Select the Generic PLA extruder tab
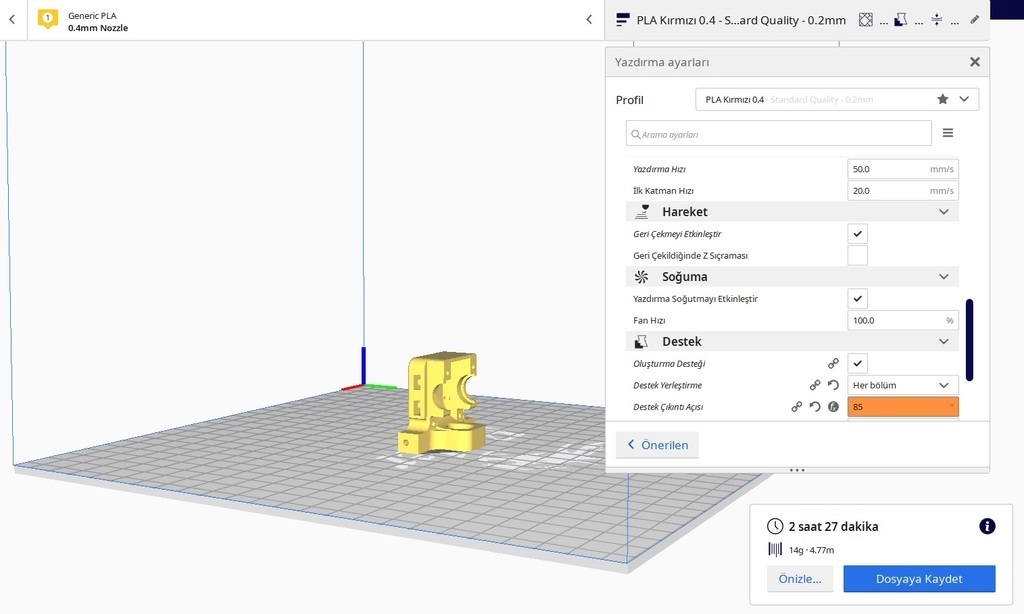Screen dimensions: 1024x614 coord(100,19)
